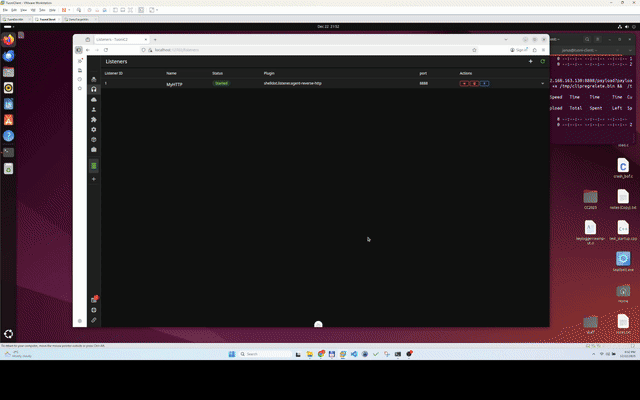Select the Home folder desktop icon
640x400 pixels.
[623, 293]
